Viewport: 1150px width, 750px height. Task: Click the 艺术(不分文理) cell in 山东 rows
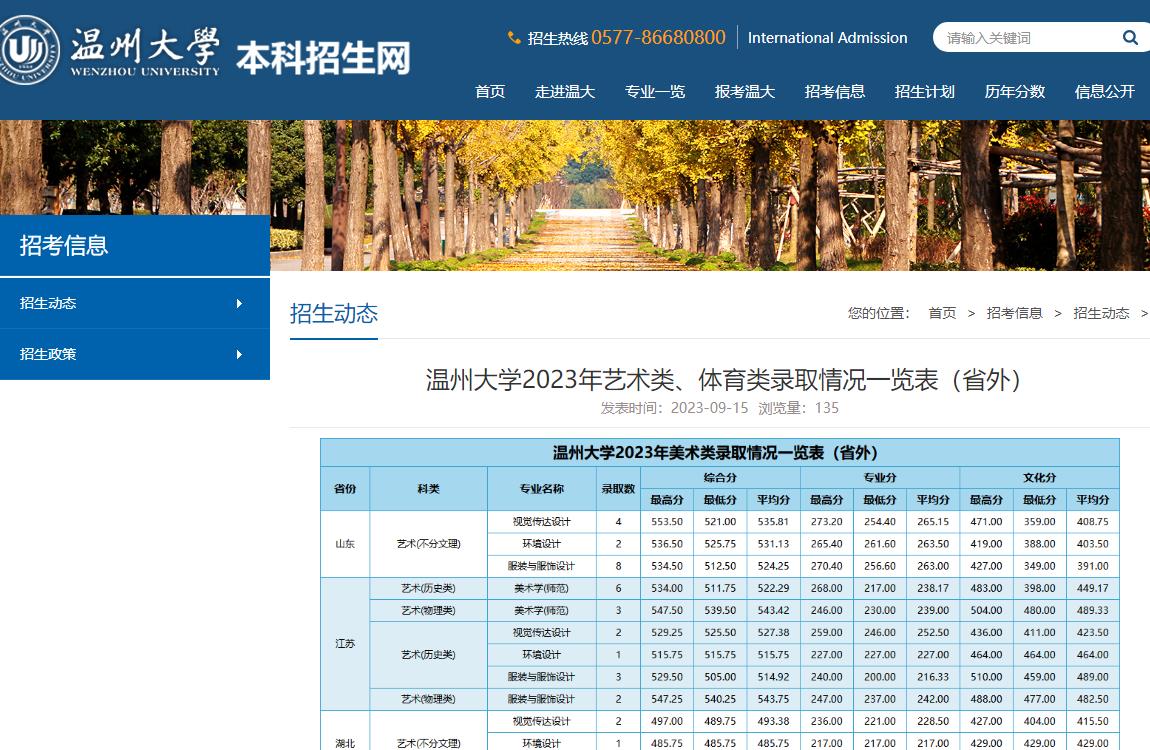[428, 544]
